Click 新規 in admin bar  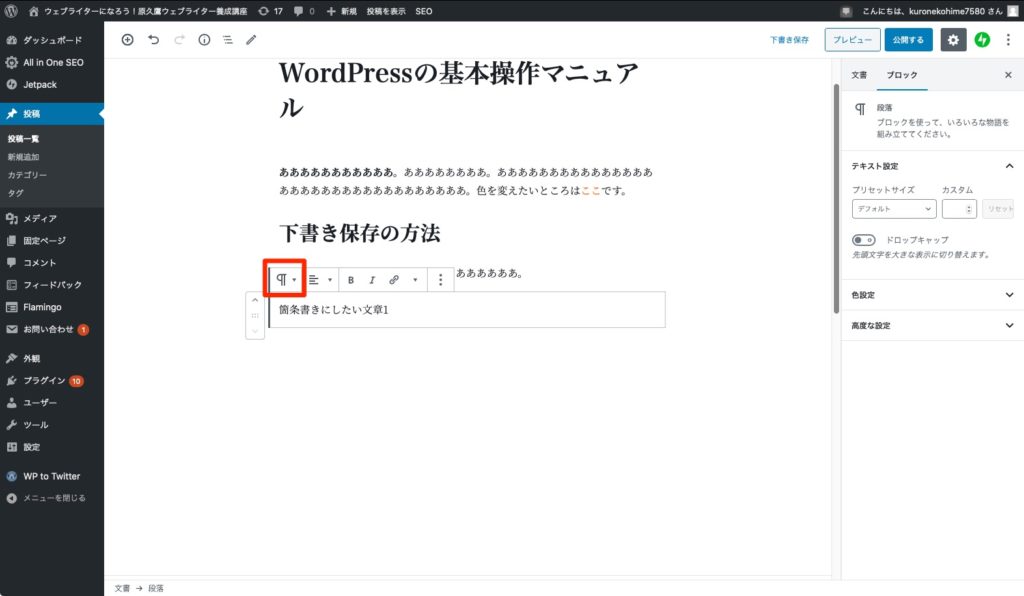342,11
